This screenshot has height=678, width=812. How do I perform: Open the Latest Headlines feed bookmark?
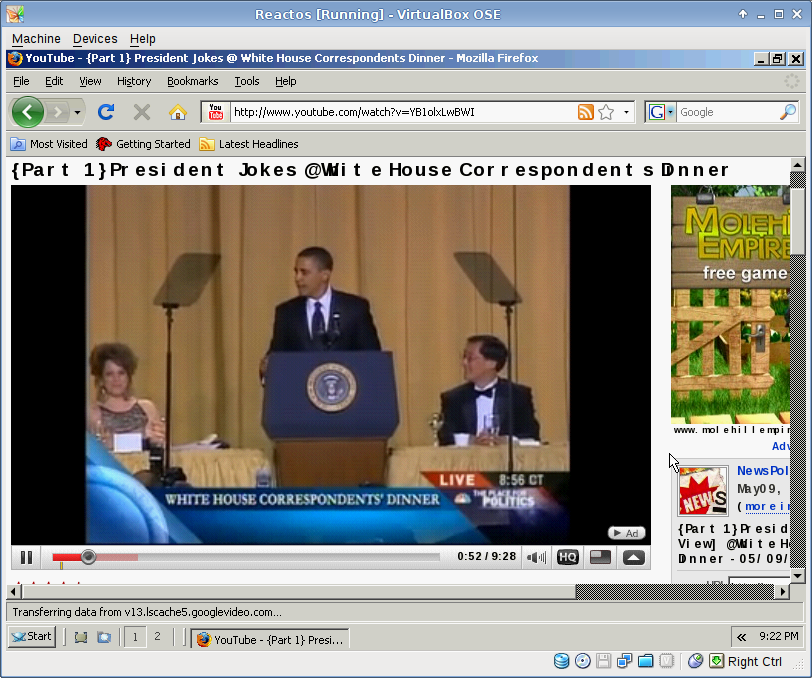pyautogui.click(x=249, y=144)
